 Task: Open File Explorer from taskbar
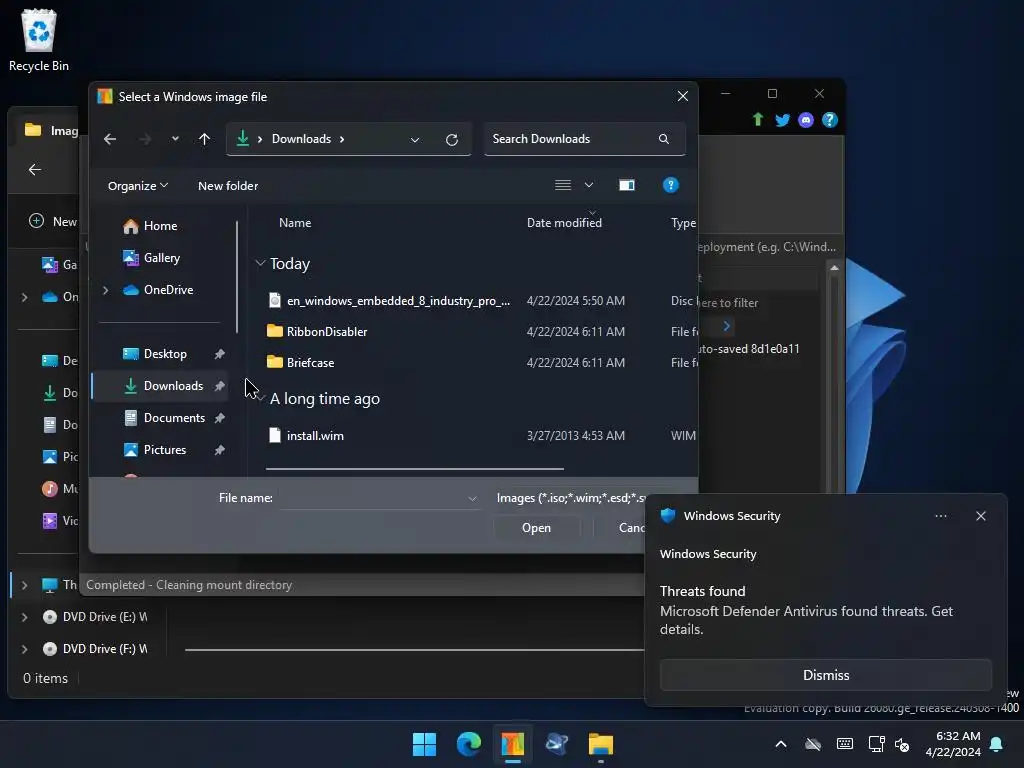(x=600, y=744)
